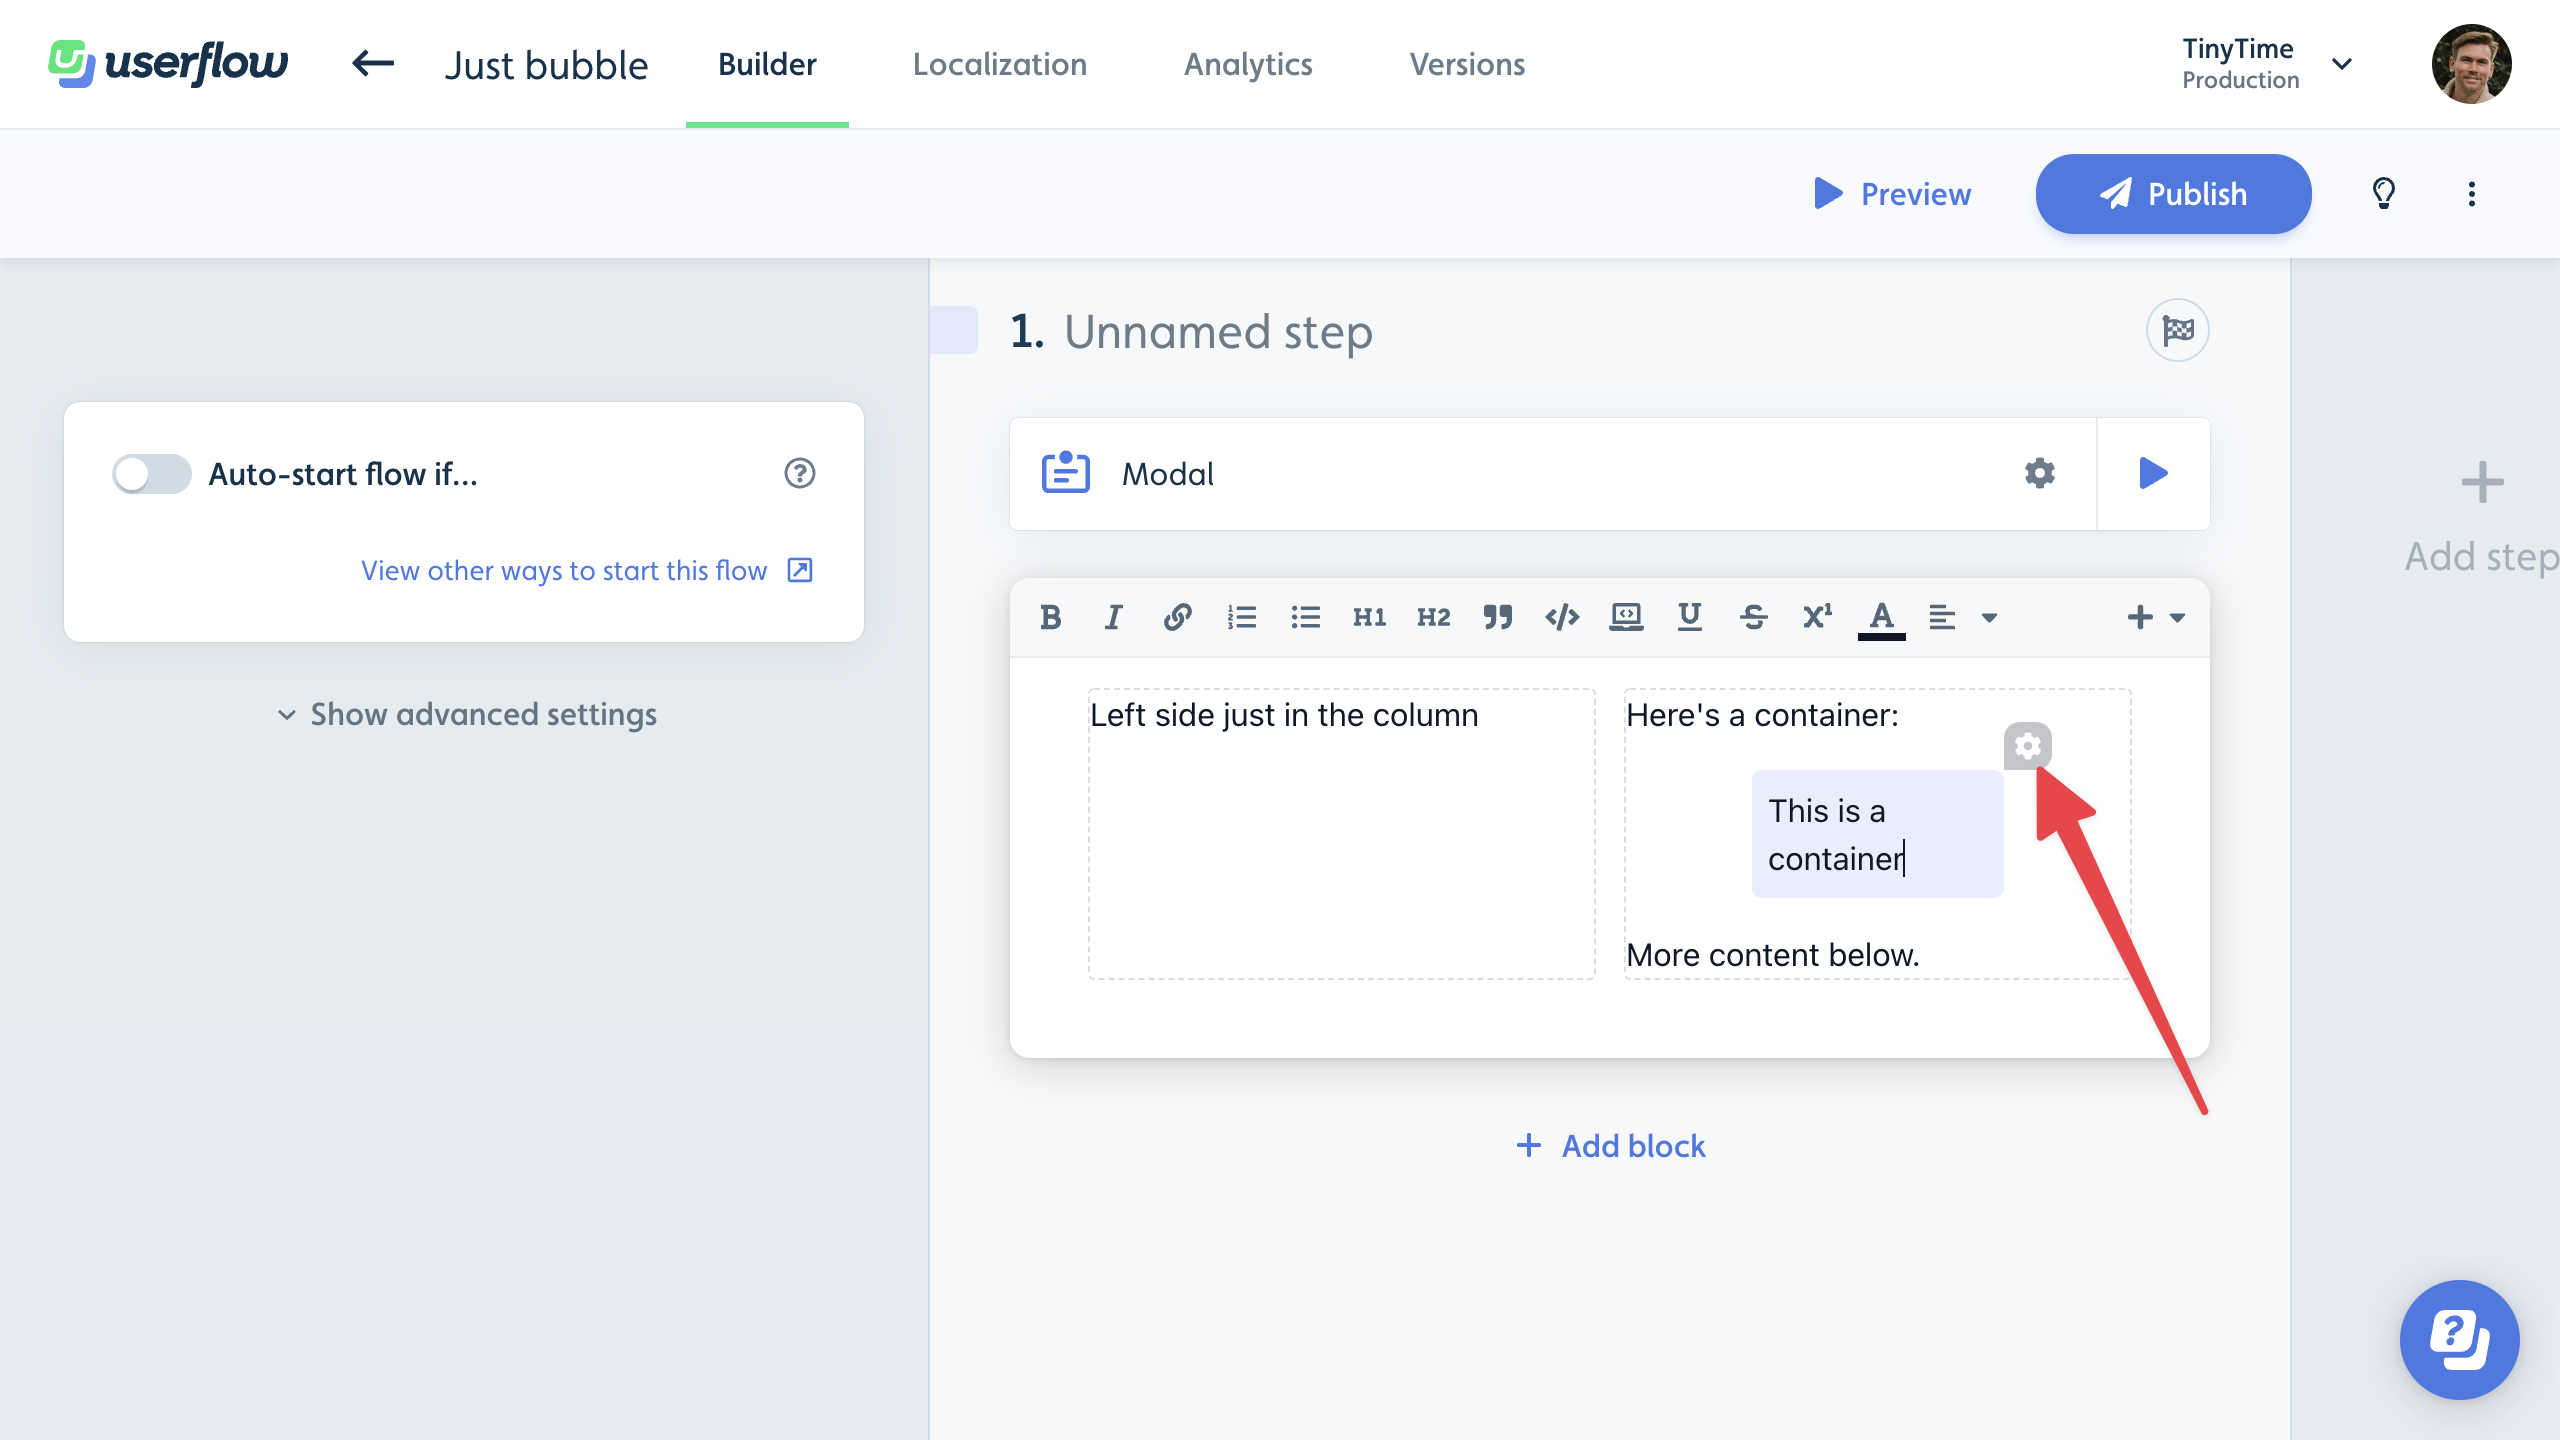2560x1440 pixels.
Task: Click the Preview button
Action: (x=1892, y=194)
